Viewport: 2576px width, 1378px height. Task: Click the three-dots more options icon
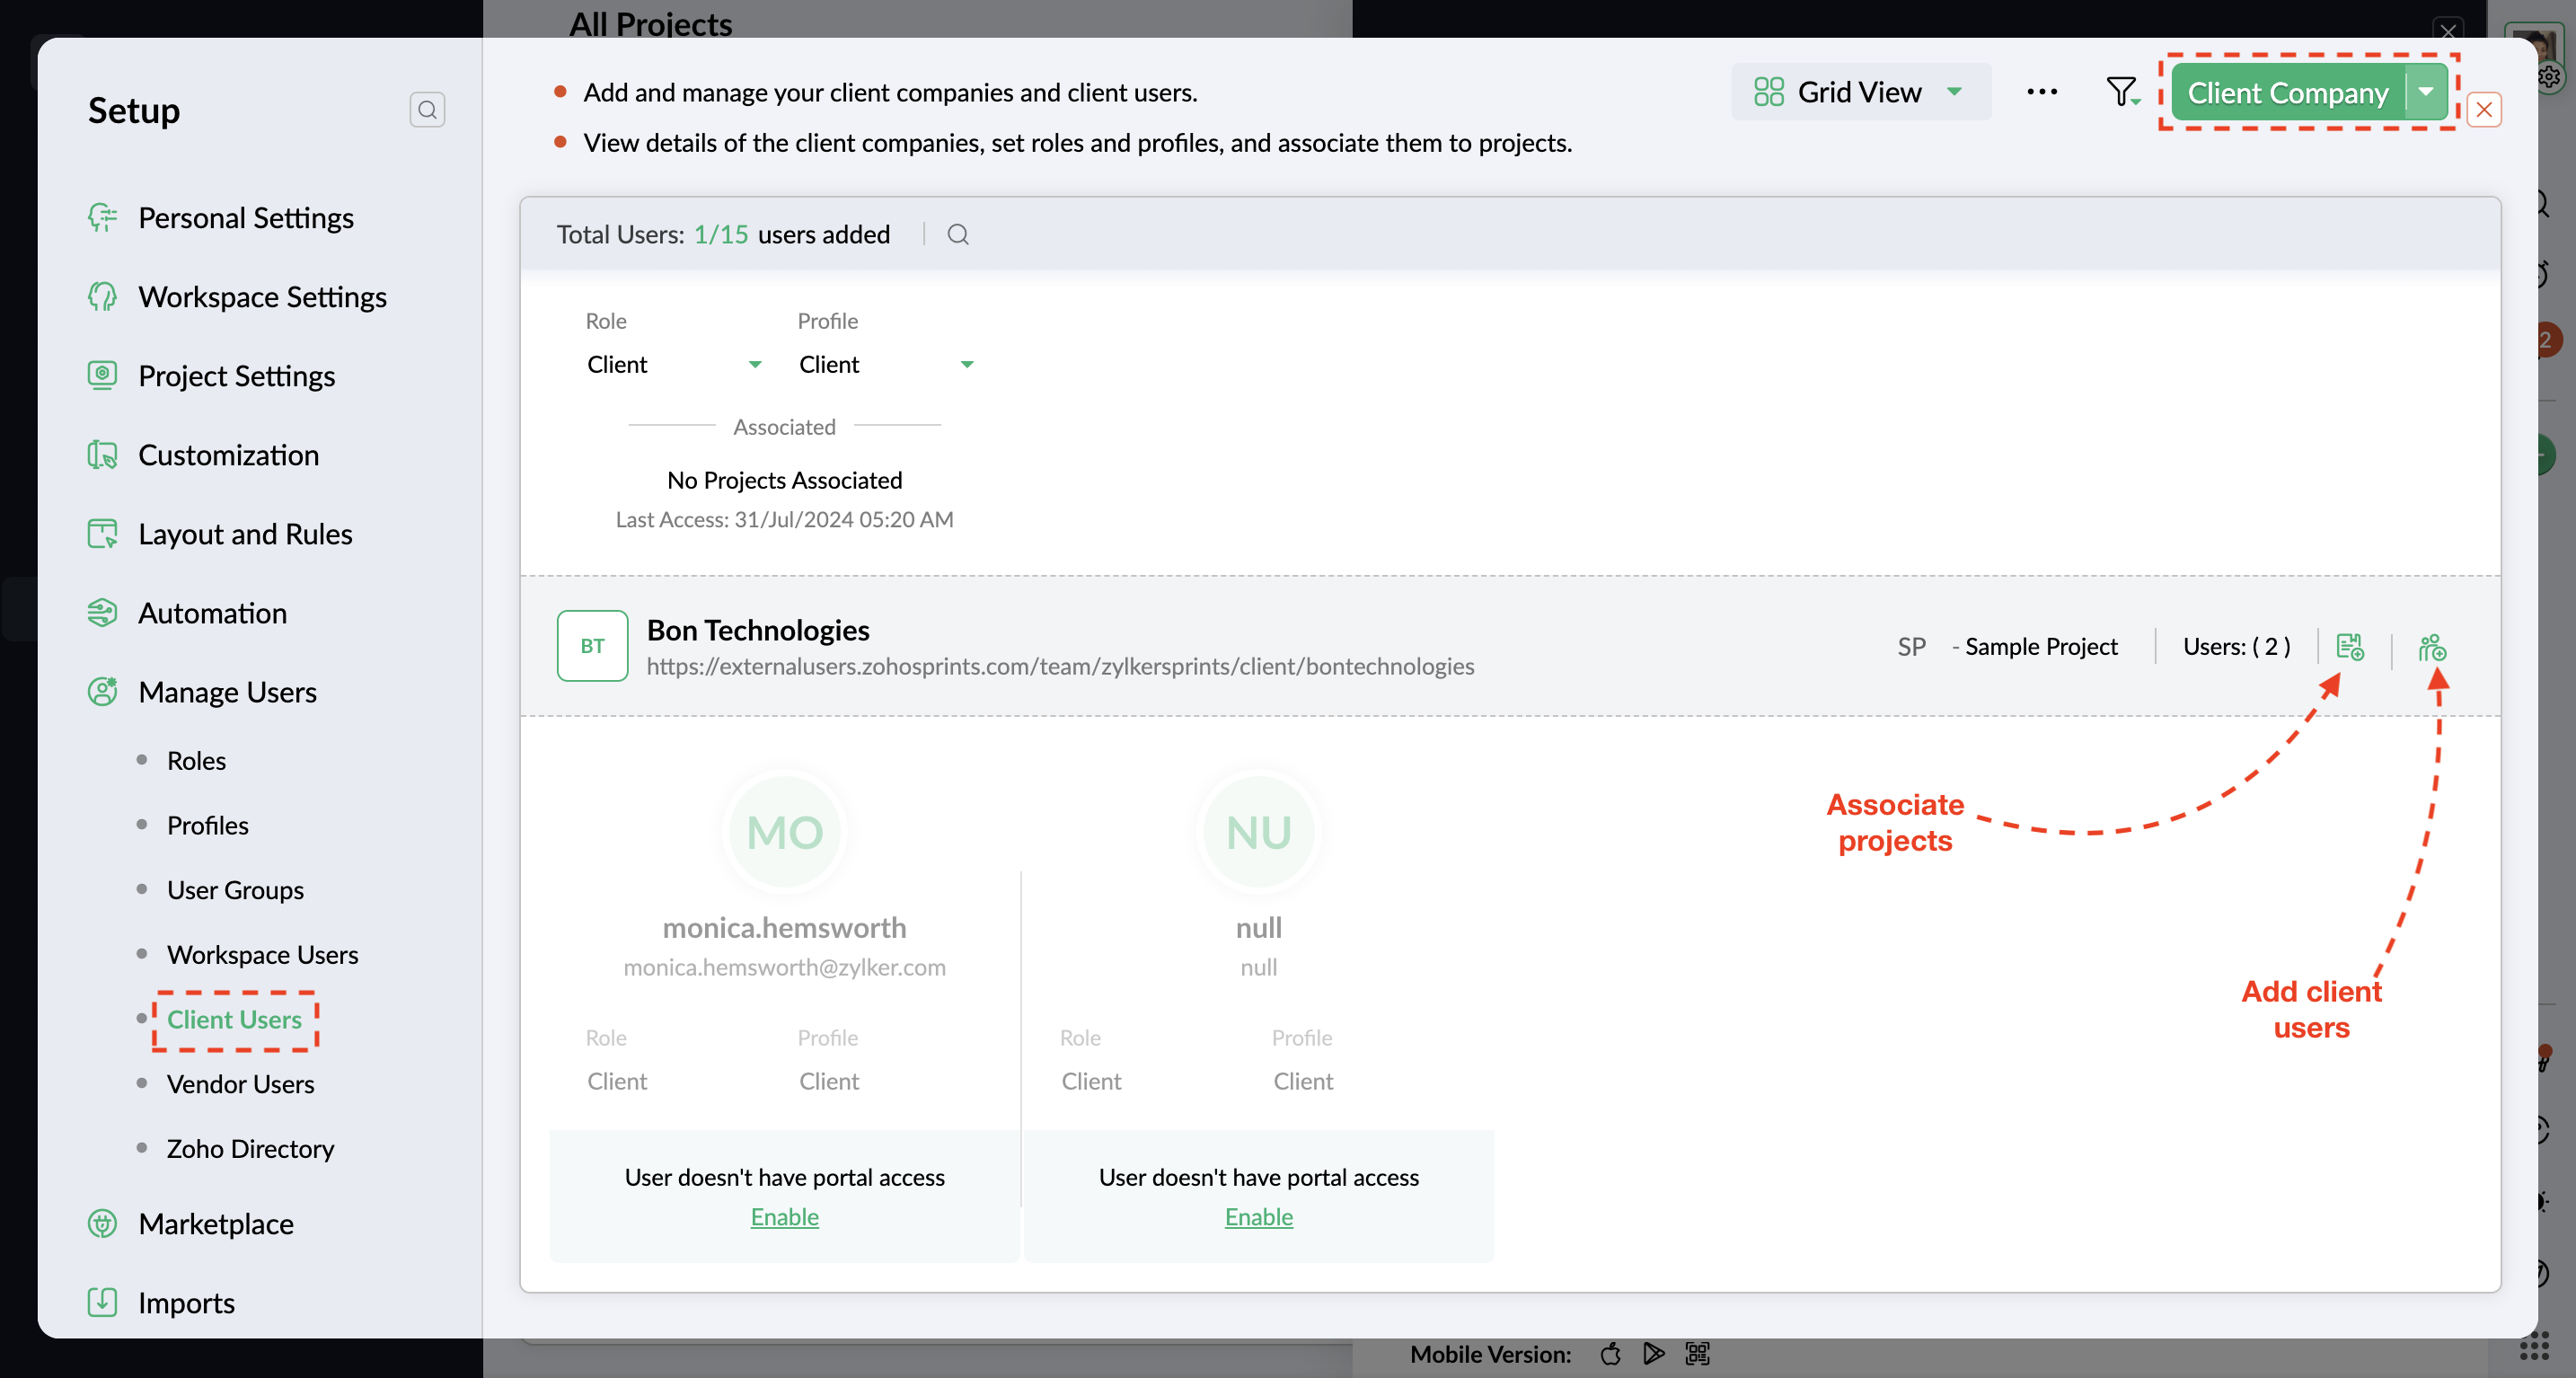pos(2041,92)
